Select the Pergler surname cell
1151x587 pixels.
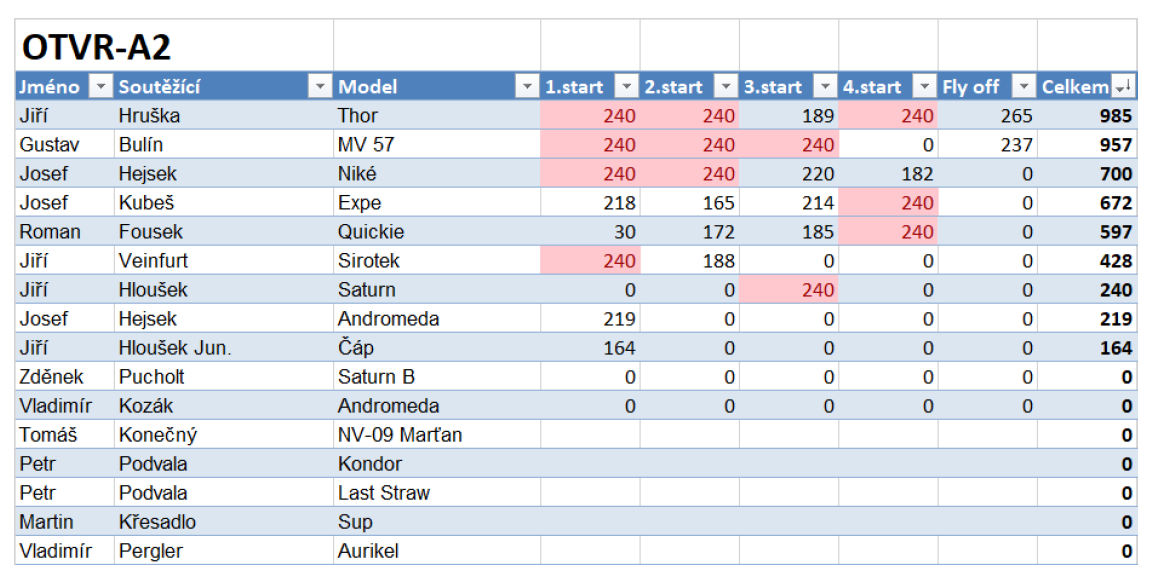click(x=224, y=550)
